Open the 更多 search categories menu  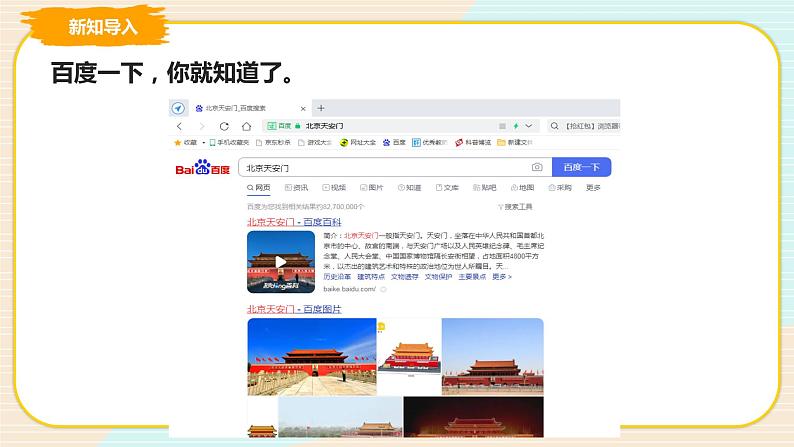point(594,188)
